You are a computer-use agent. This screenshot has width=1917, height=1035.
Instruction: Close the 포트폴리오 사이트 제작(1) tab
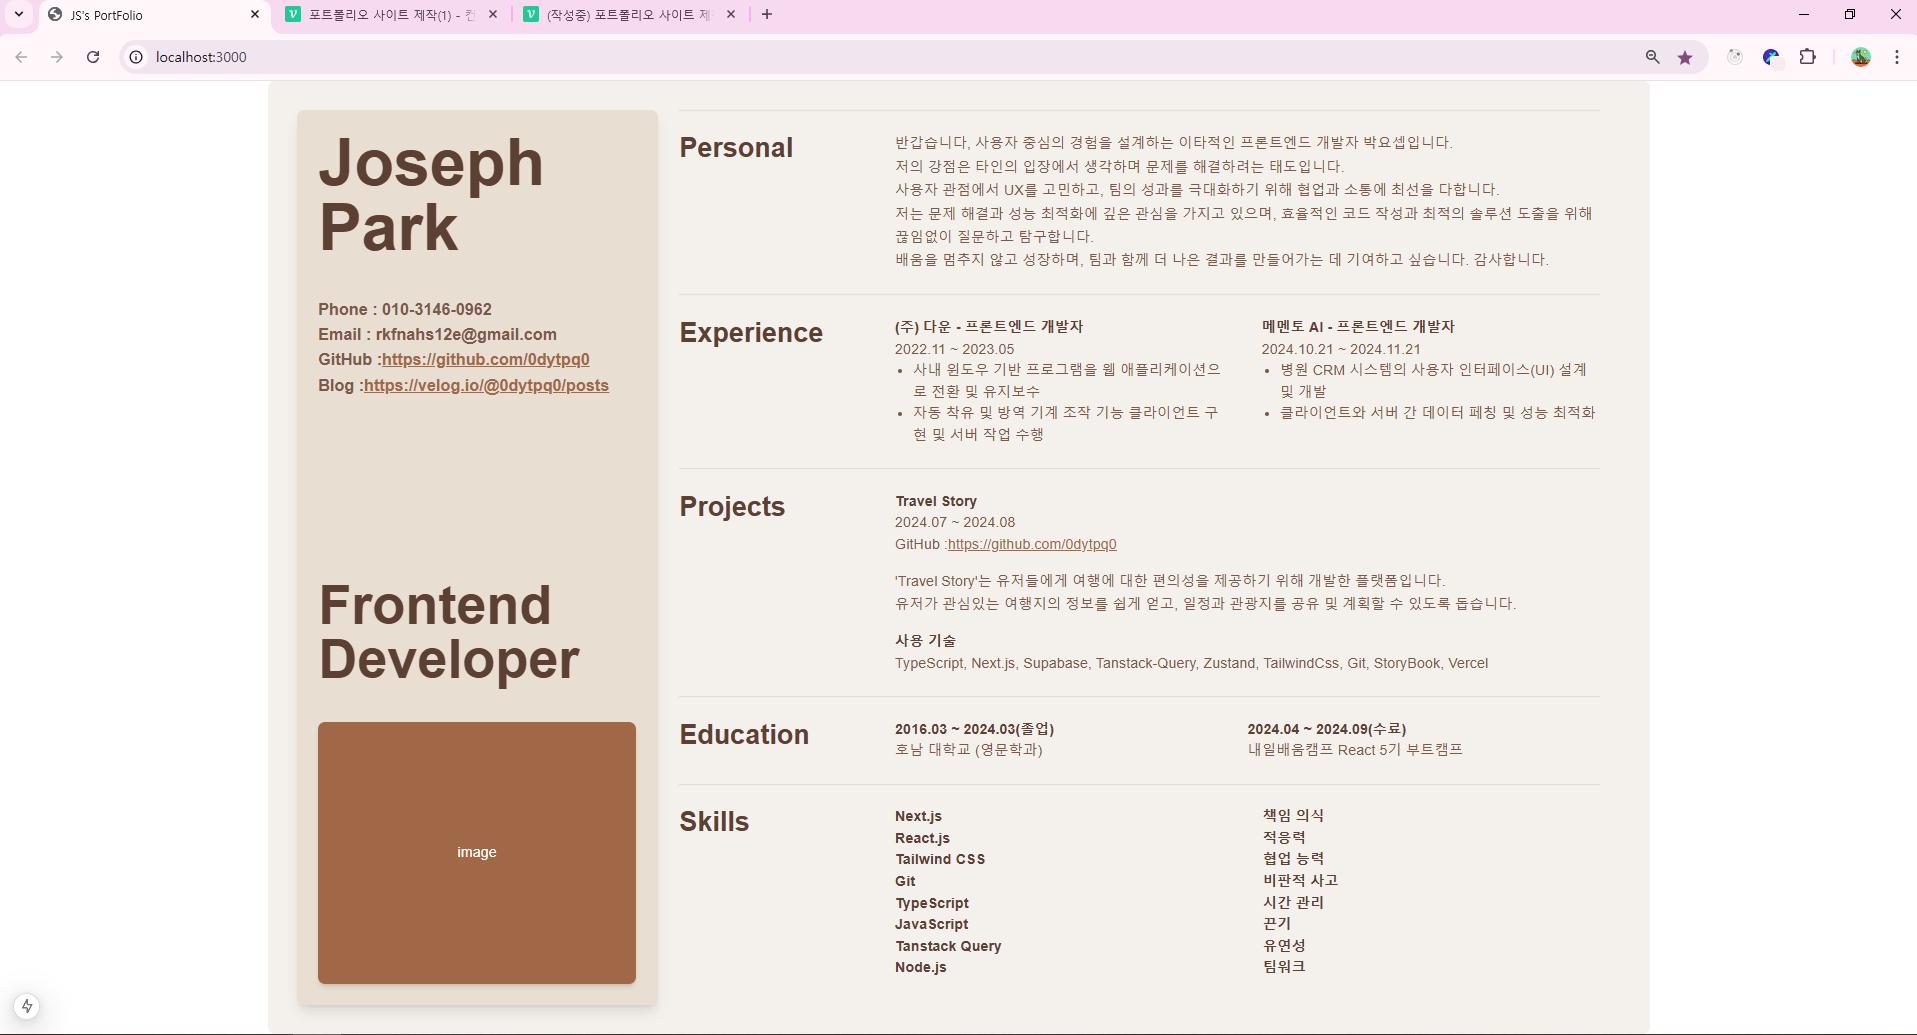click(x=493, y=14)
